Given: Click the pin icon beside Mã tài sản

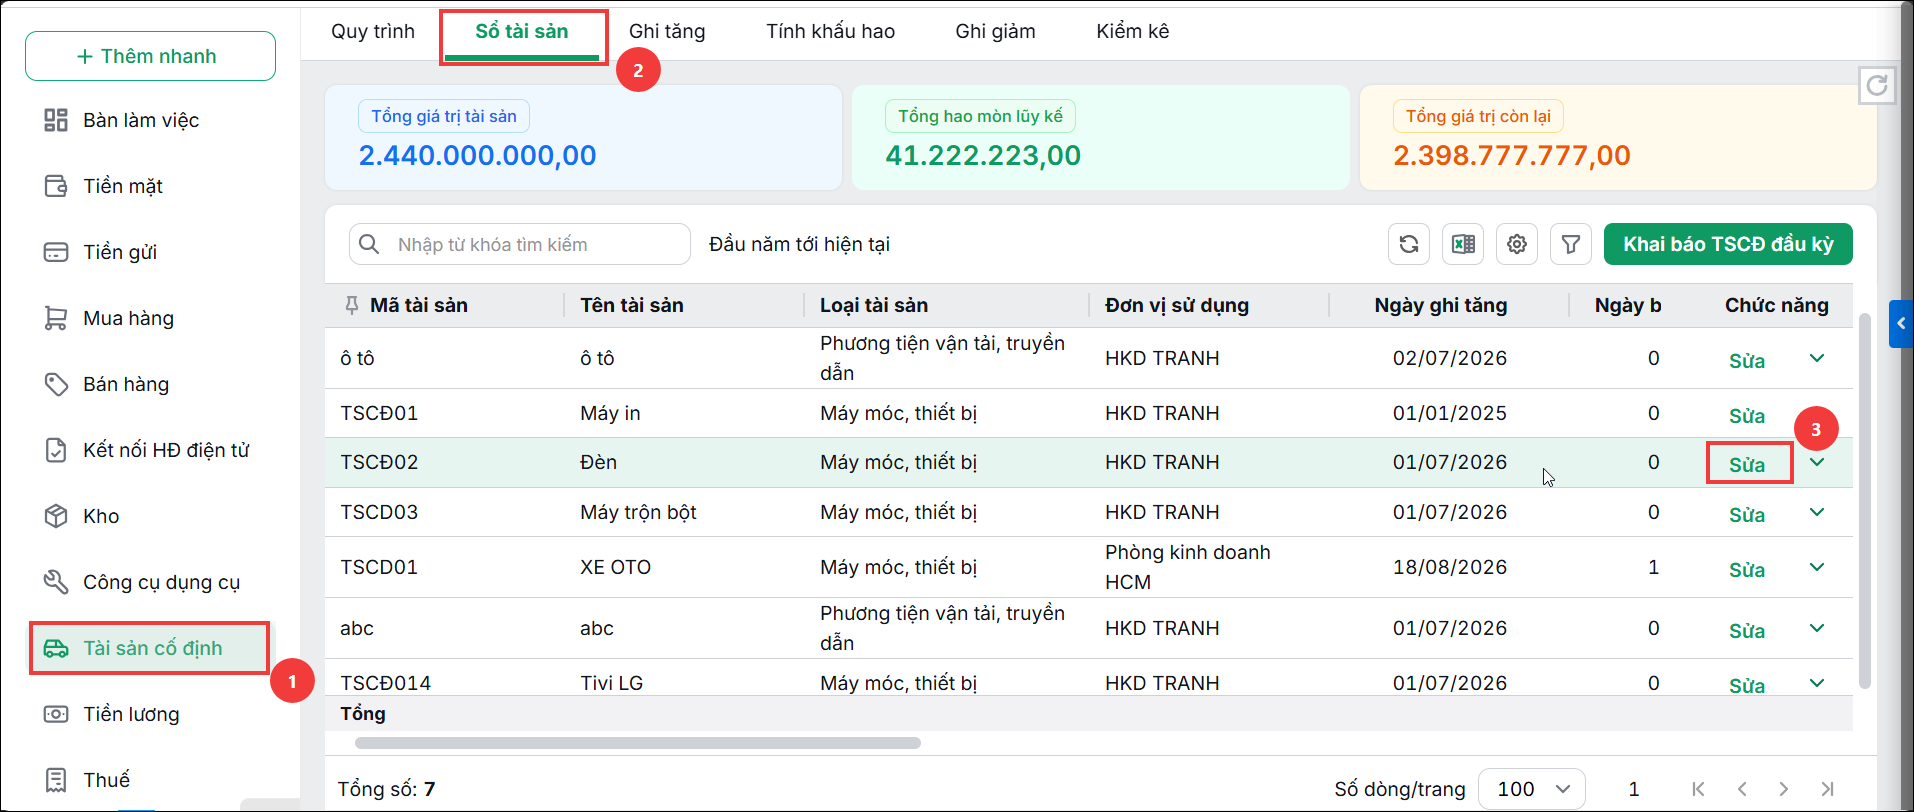Looking at the screenshot, I should click(352, 305).
